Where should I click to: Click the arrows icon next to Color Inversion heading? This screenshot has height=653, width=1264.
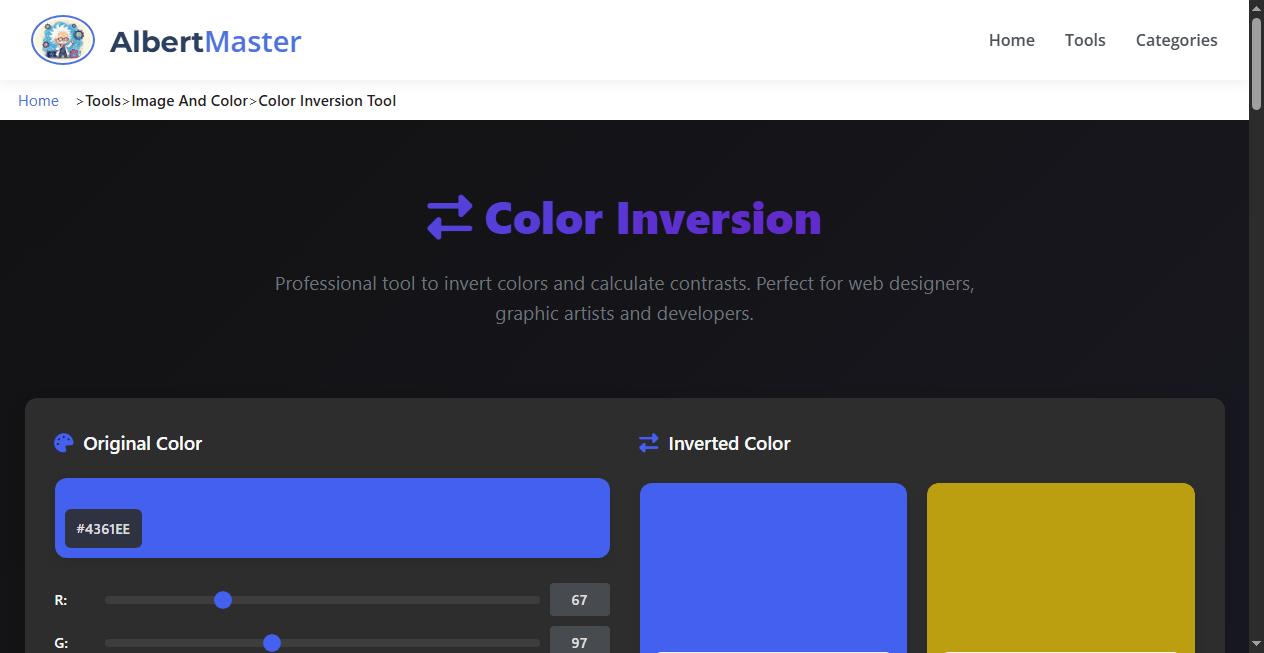(448, 217)
